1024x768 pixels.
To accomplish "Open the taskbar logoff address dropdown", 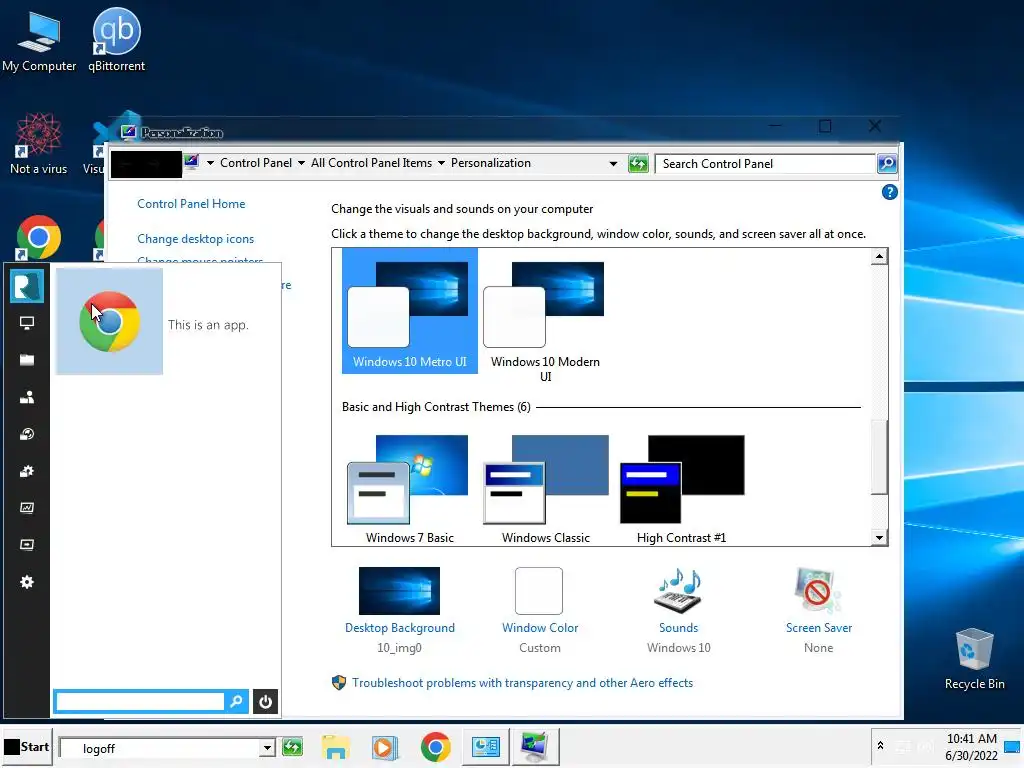I will coord(266,748).
